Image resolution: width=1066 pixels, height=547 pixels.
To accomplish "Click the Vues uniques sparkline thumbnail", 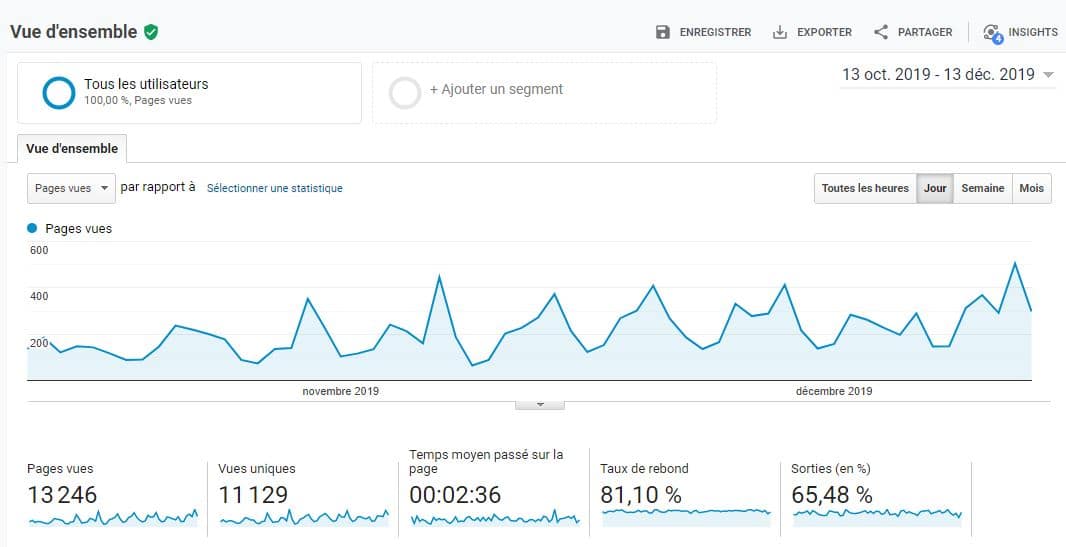I will tap(305, 518).
